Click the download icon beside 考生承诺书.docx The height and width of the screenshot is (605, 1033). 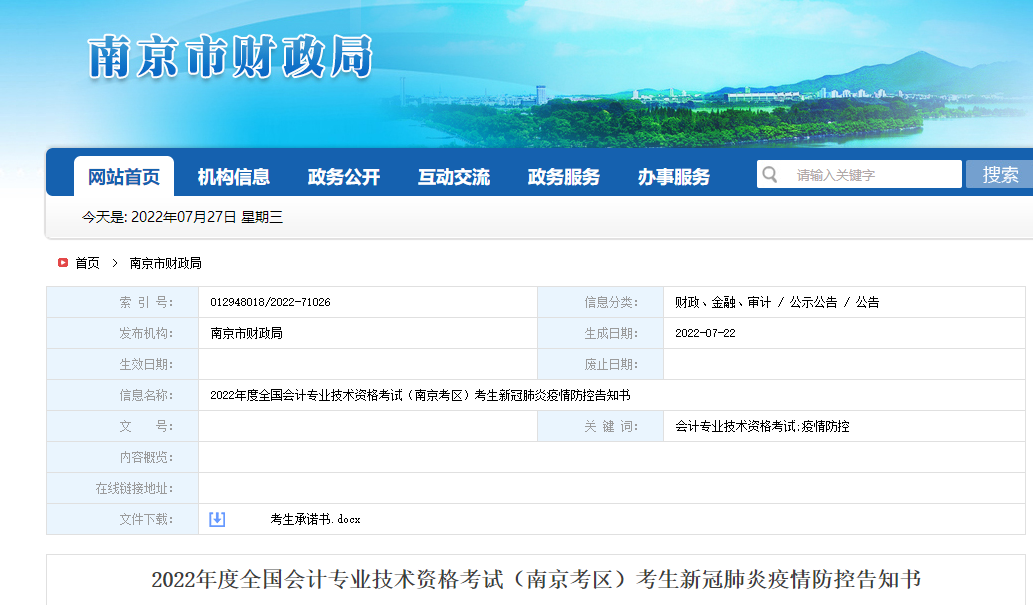click(219, 519)
